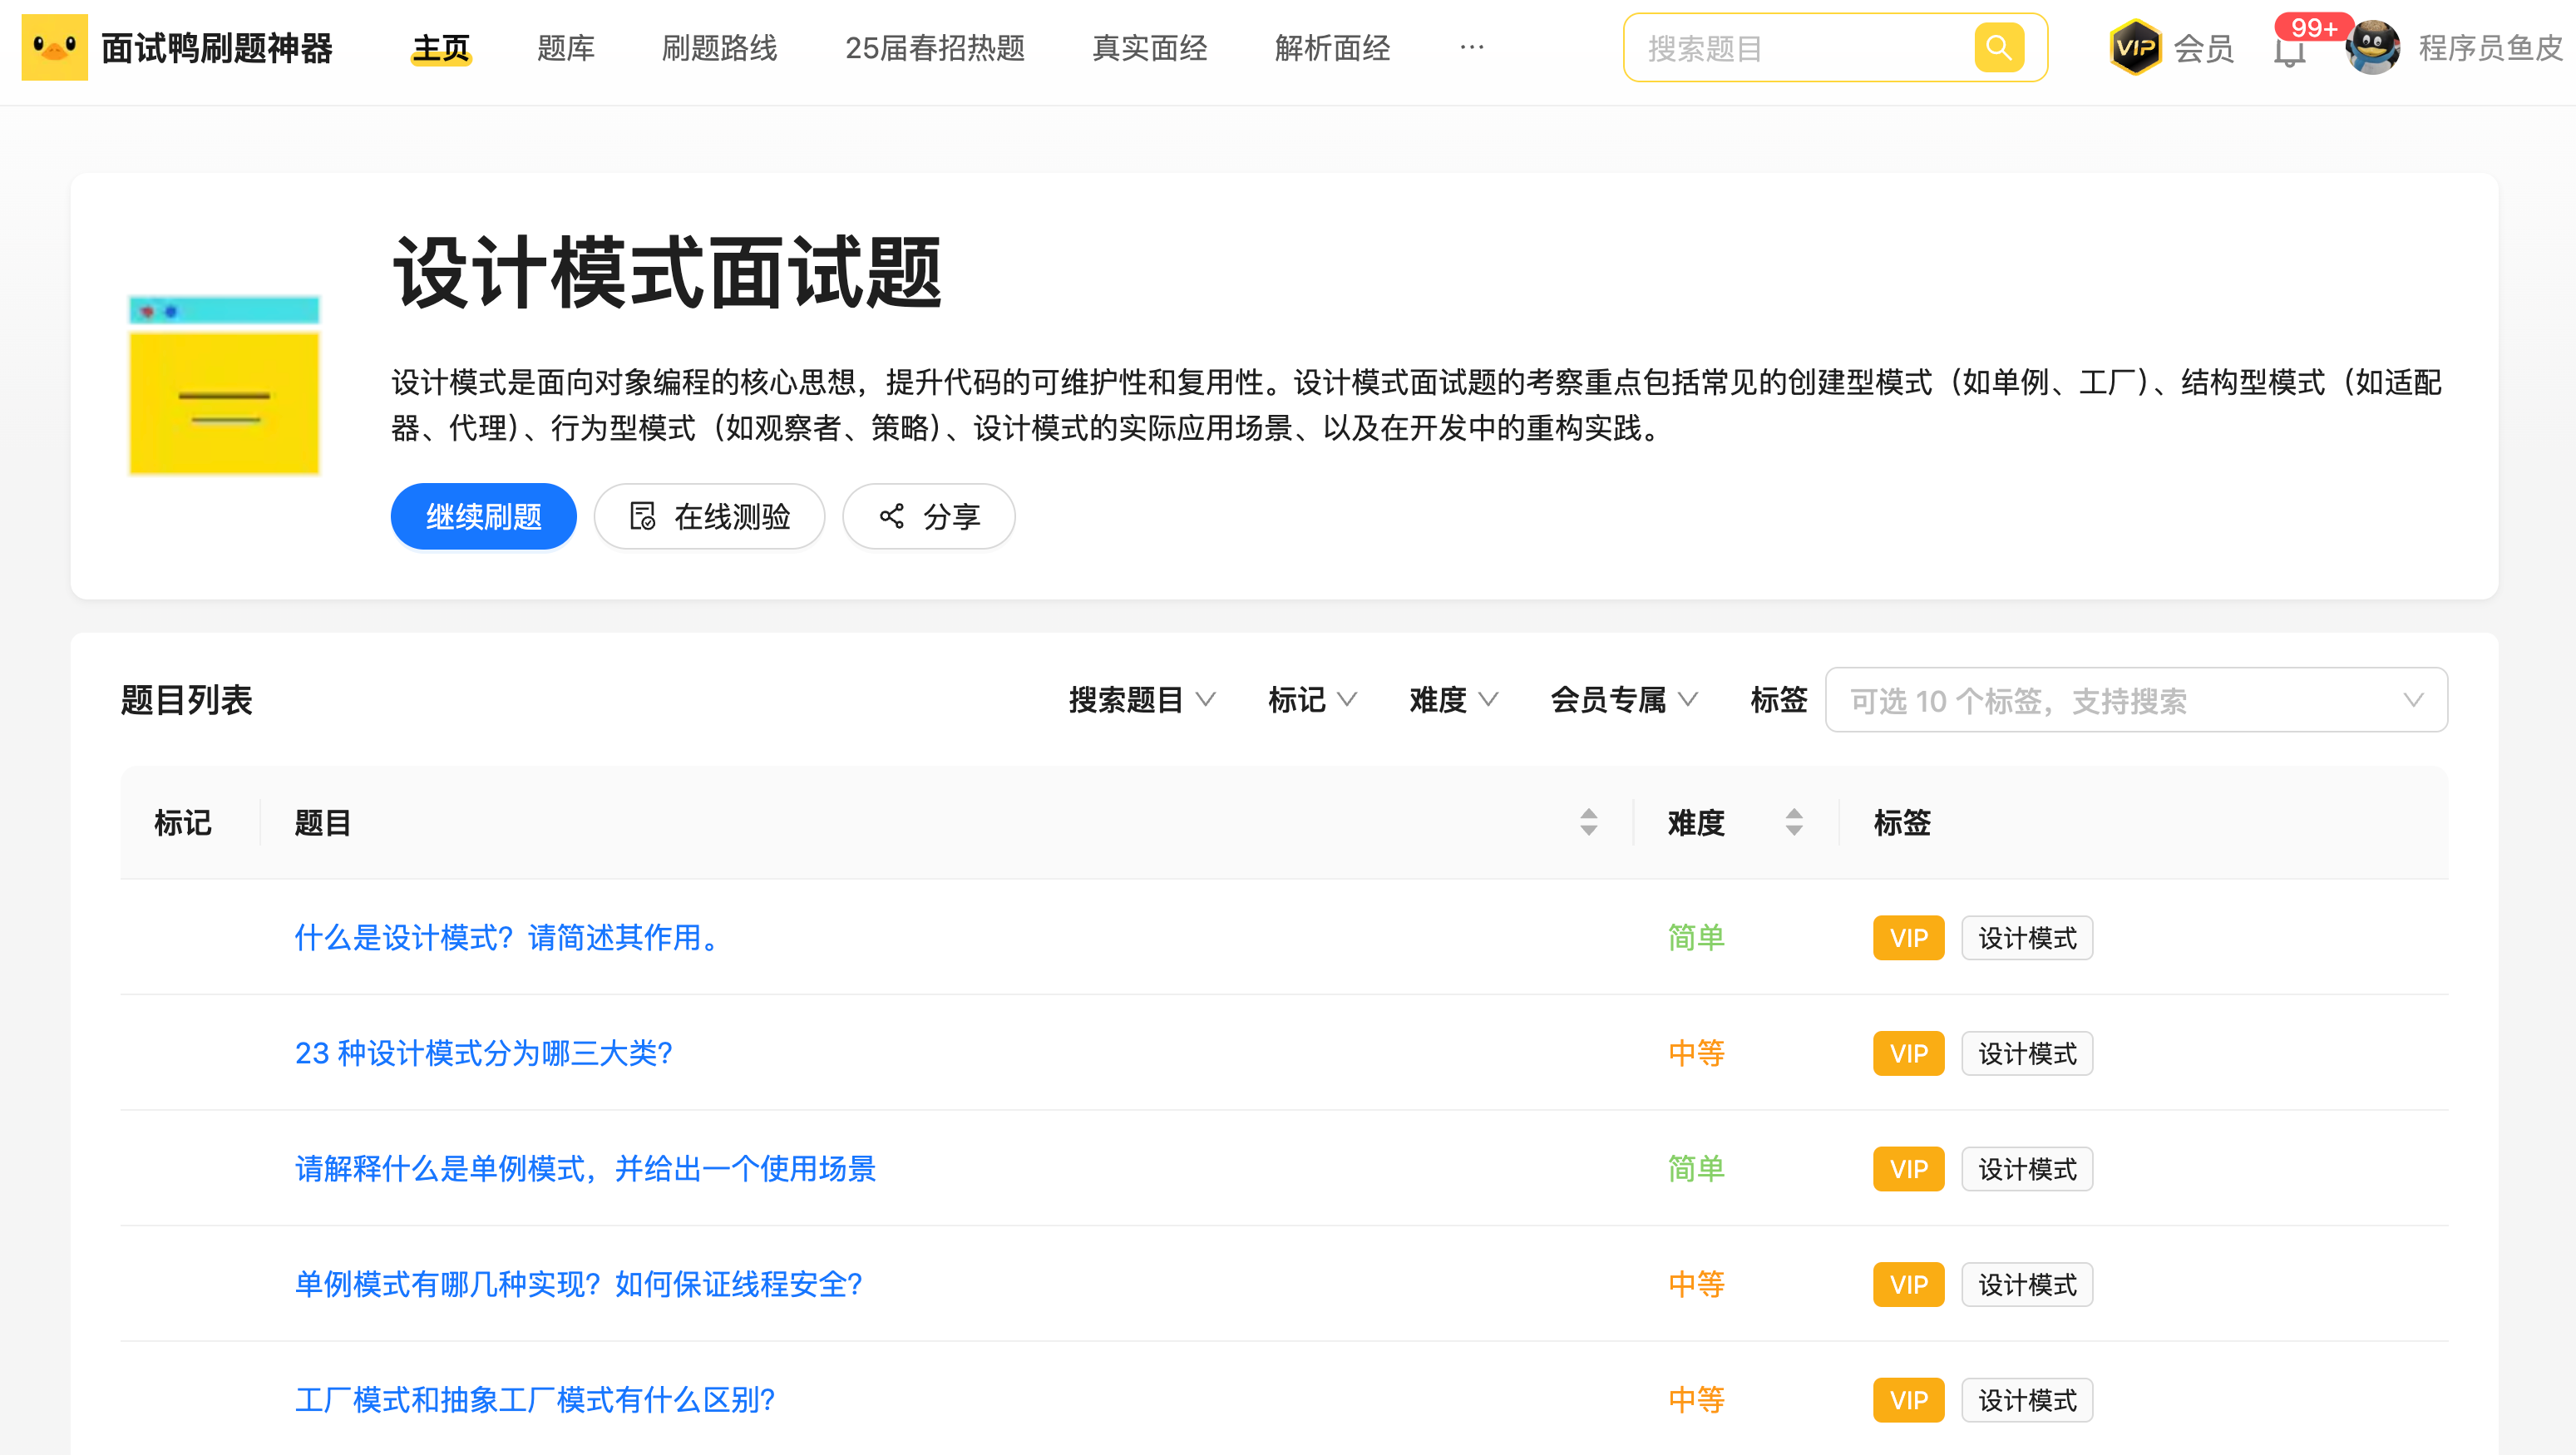Open the 刷题路线 navigation tab
The height and width of the screenshot is (1455, 2576).
[x=719, y=47]
